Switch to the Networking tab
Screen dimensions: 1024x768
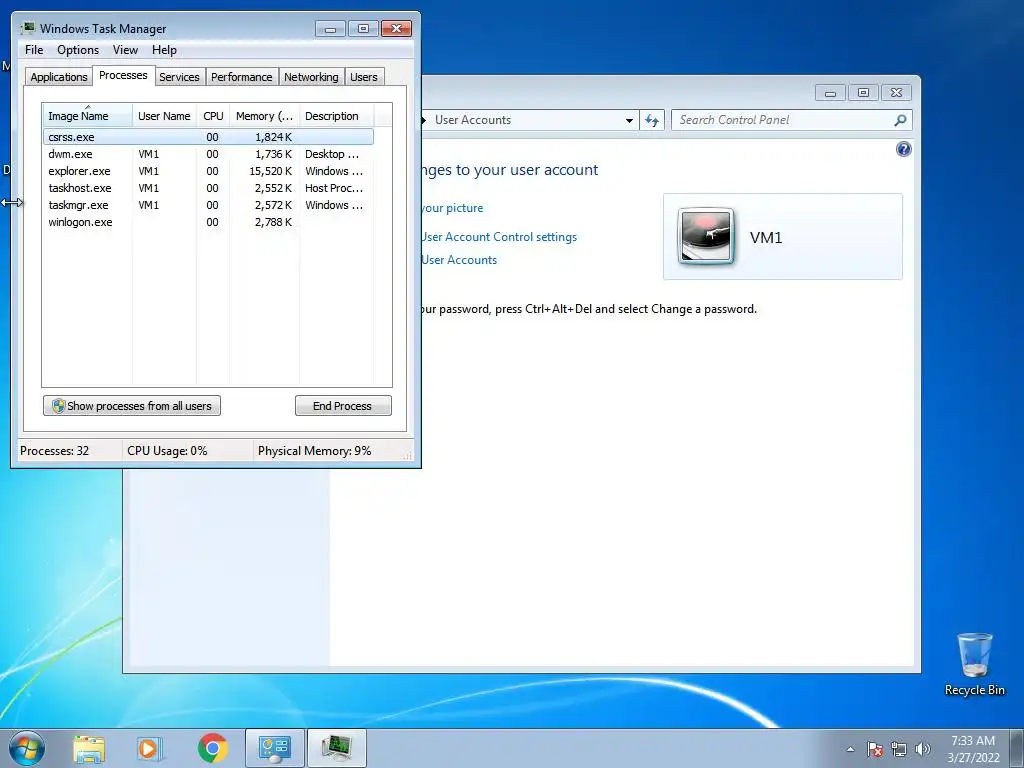[311, 77]
